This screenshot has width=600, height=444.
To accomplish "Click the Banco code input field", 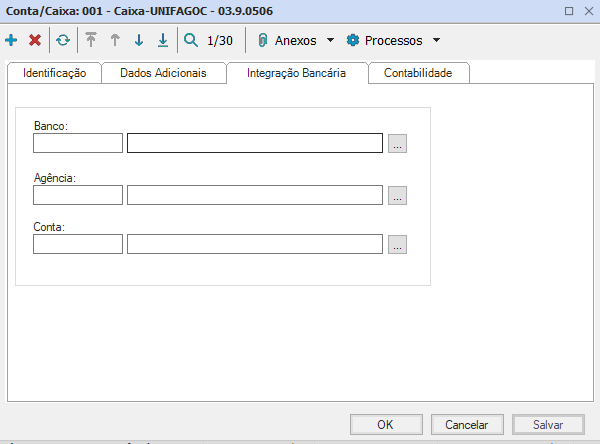I will (78, 143).
